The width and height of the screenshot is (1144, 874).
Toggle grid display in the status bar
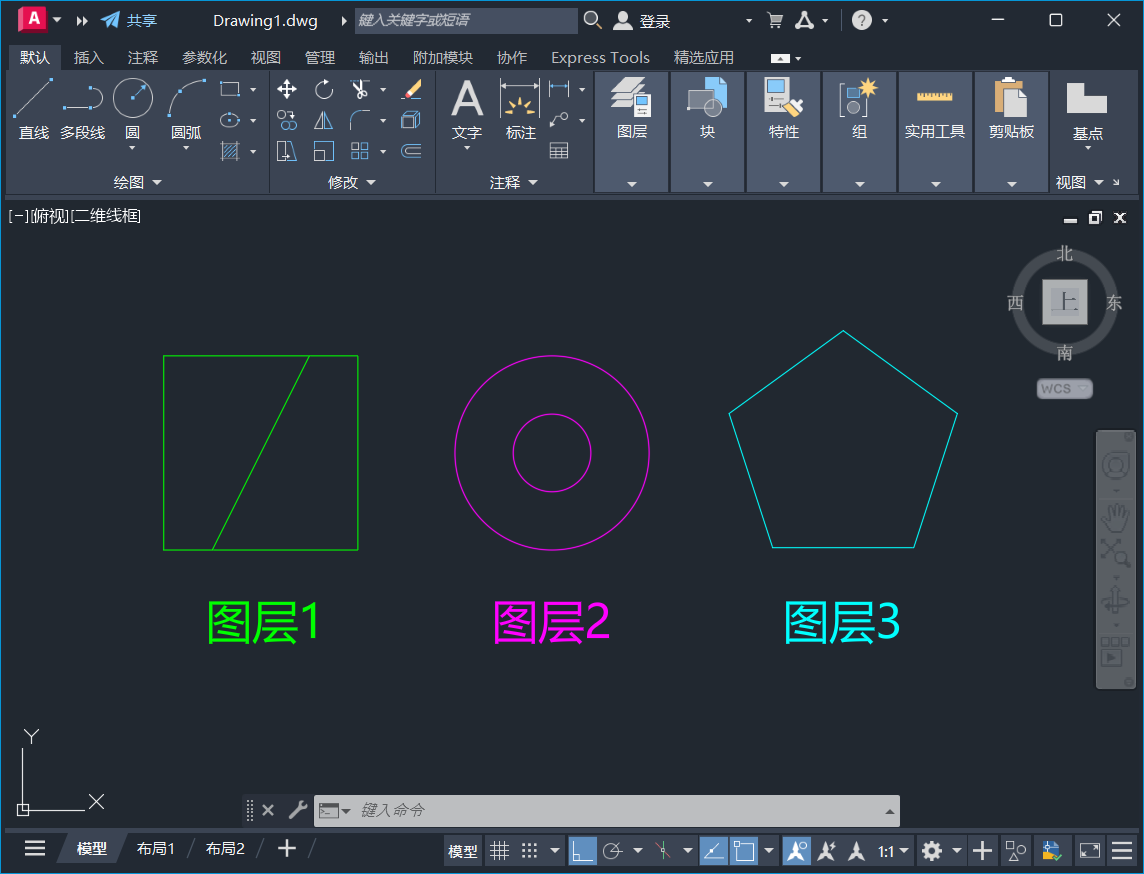click(x=499, y=850)
